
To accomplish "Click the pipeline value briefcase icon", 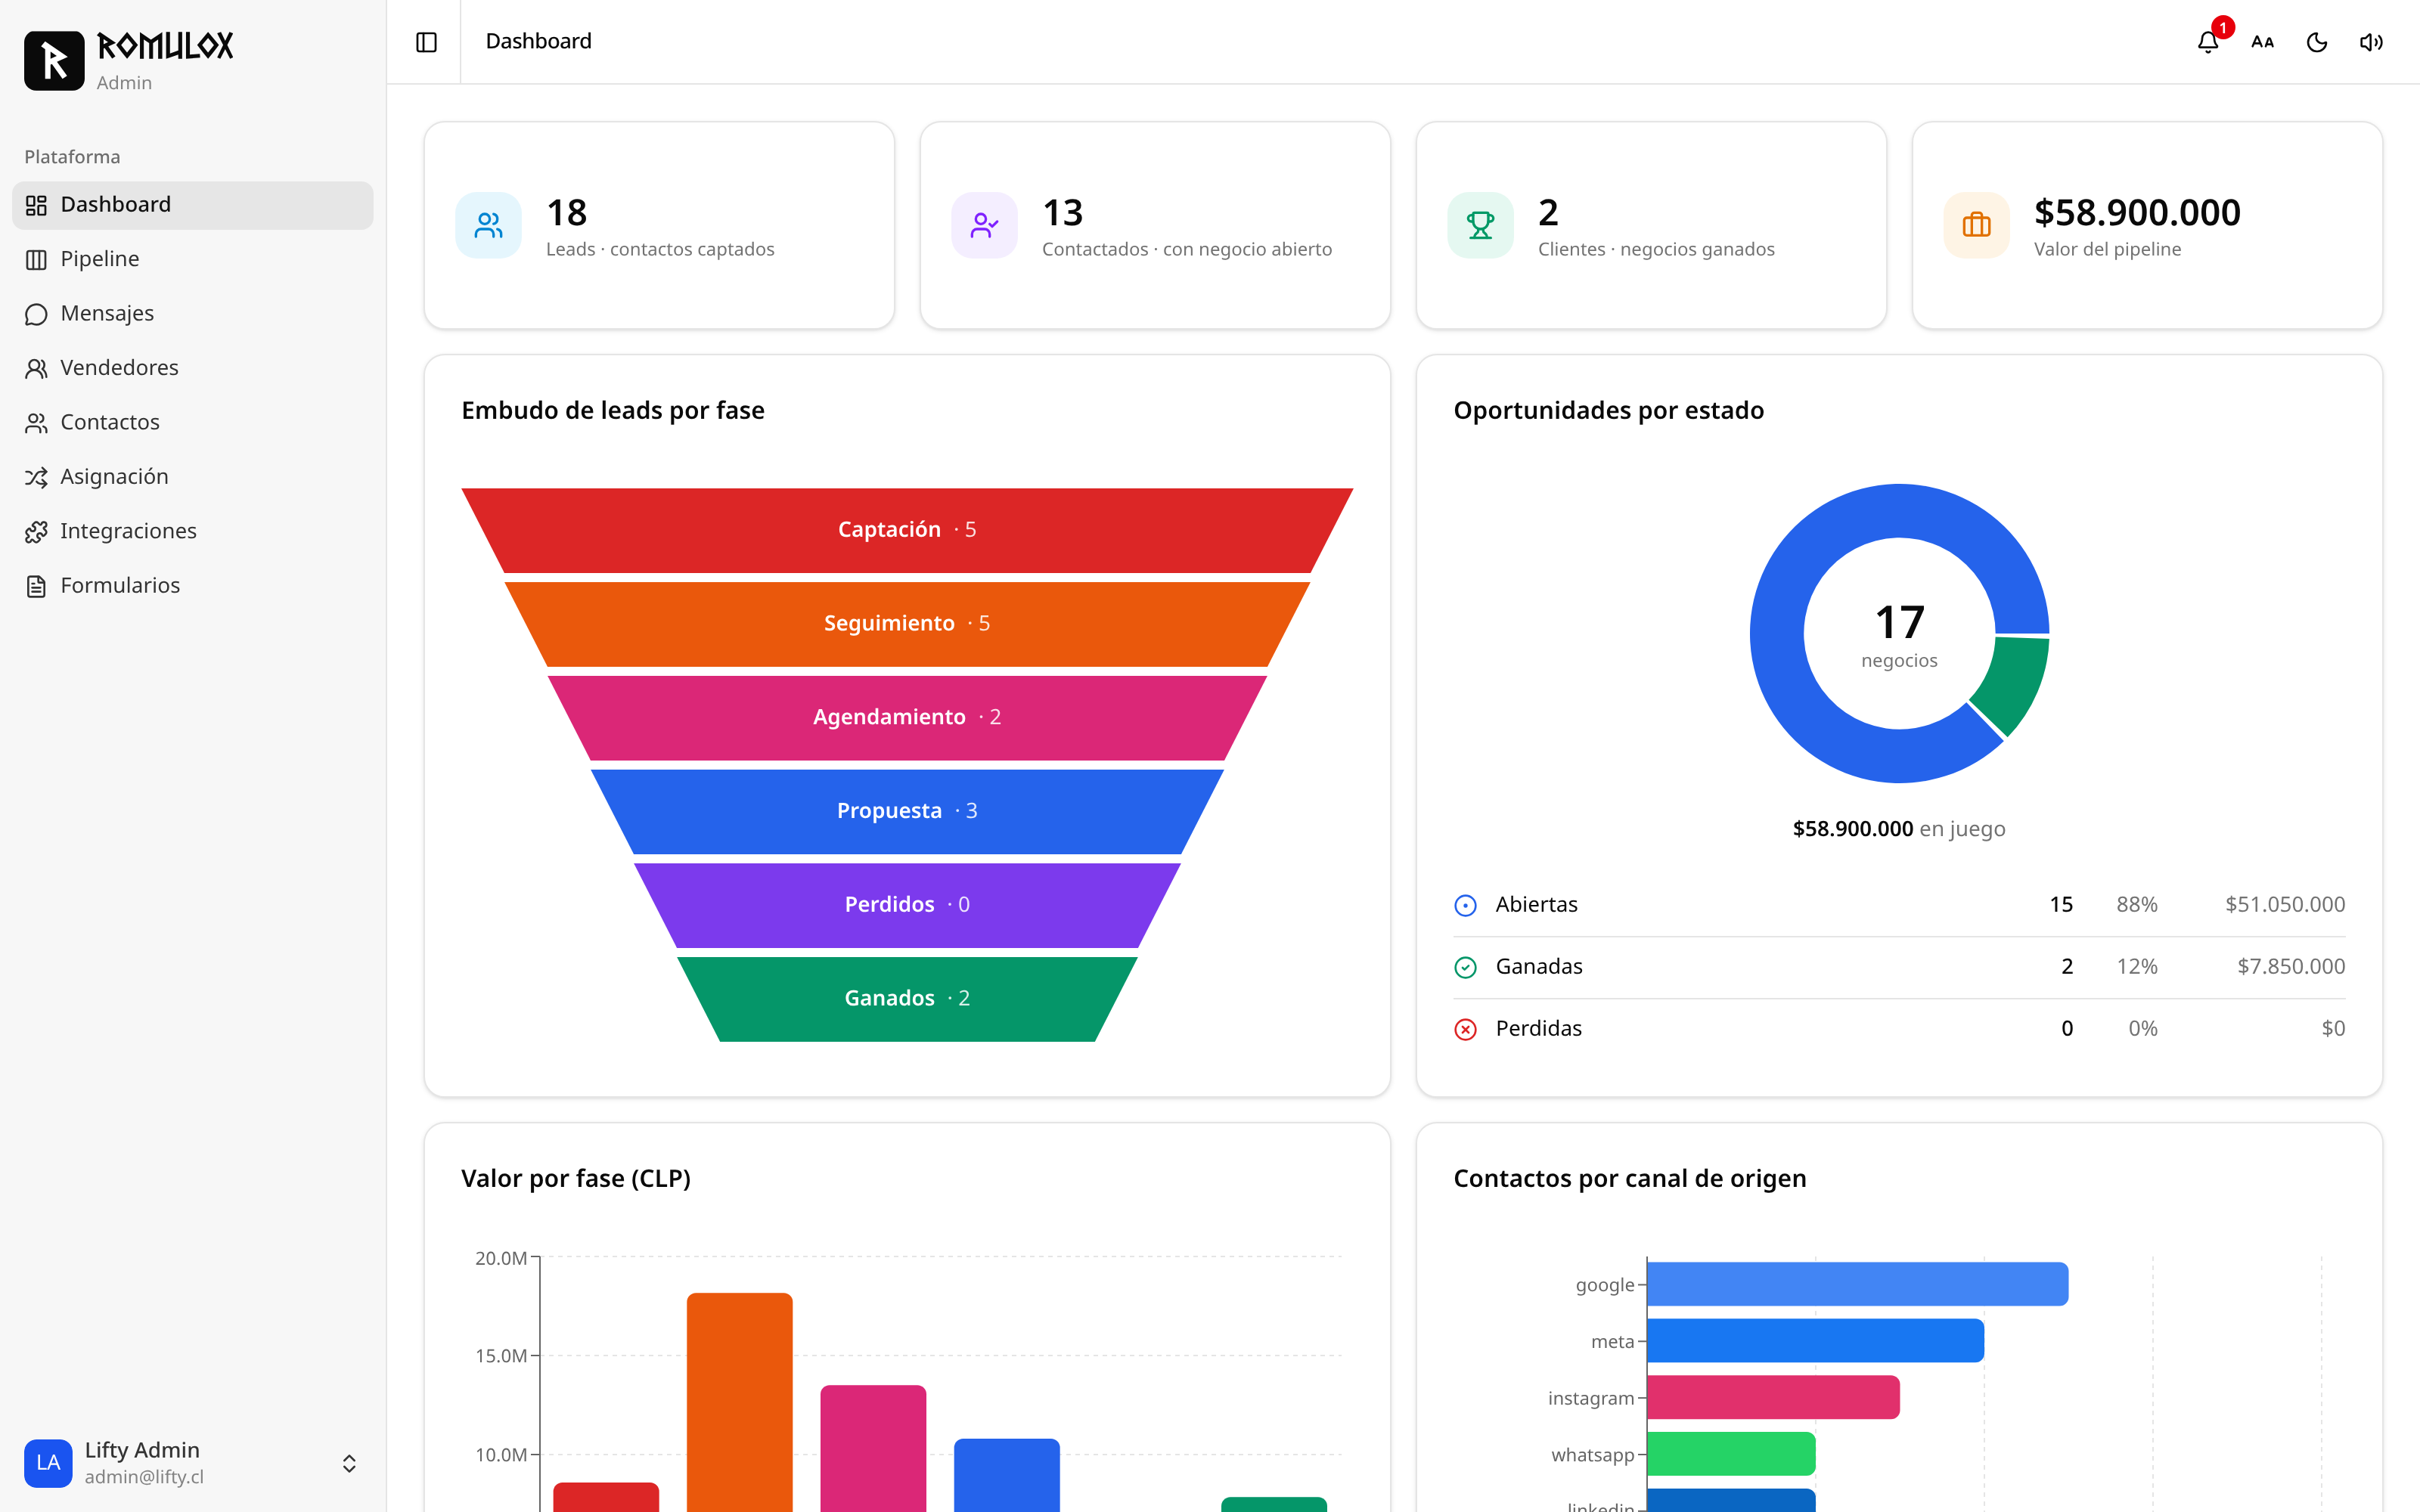I will (1976, 225).
